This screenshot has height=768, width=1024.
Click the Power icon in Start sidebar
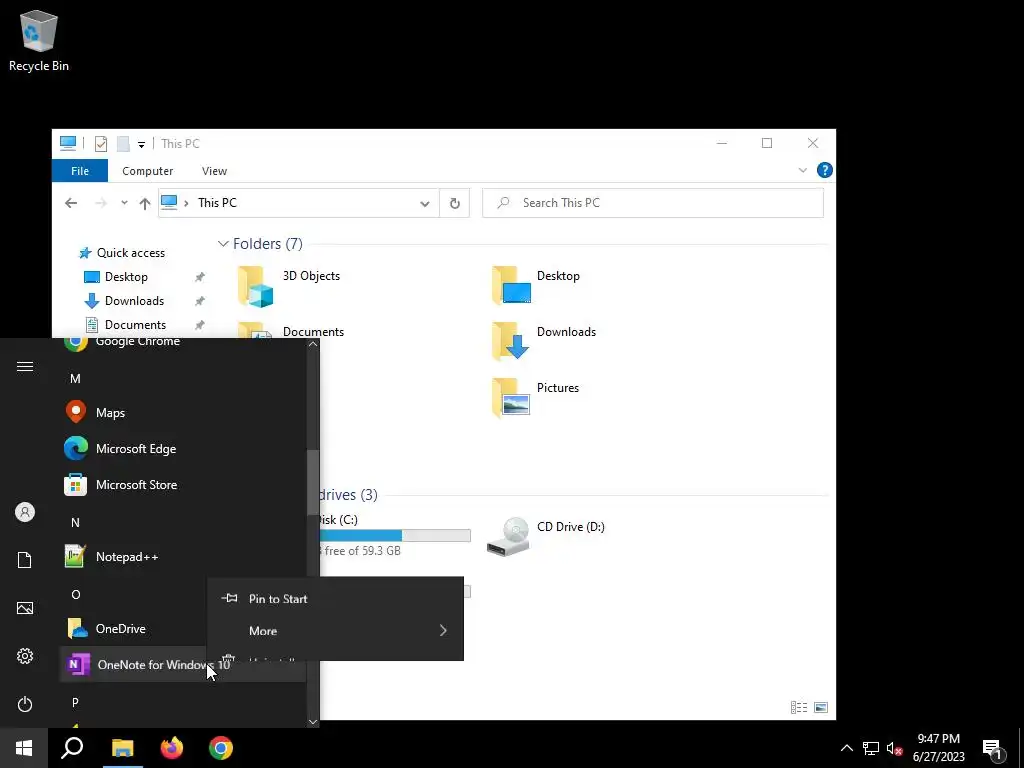click(25, 704)
